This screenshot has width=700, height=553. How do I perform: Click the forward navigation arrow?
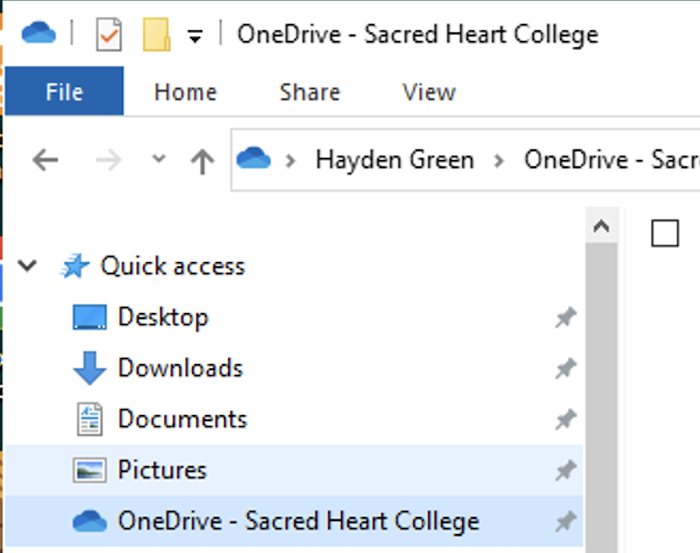click(109, 160)
